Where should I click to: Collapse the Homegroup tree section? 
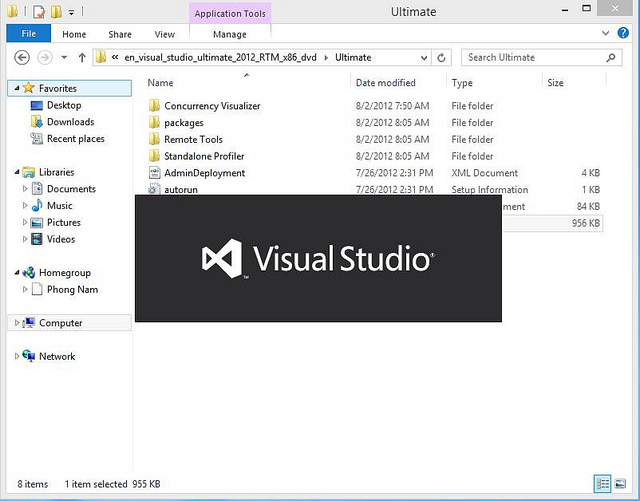[17, 272]
